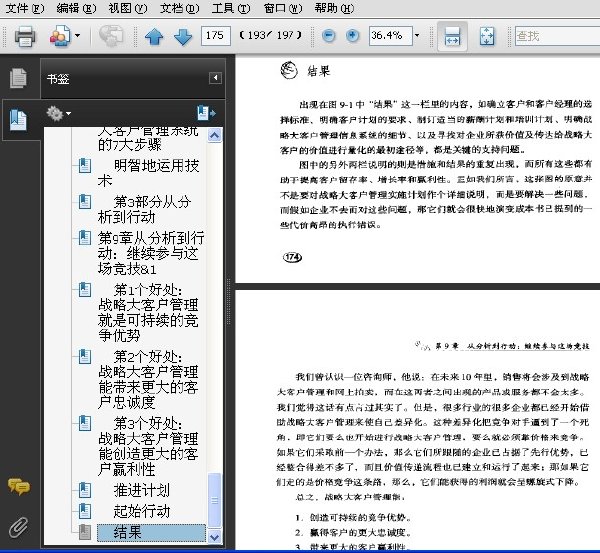Screen dimensions: 600x553
Task: Open the 帮助 menu
Action: [334, 8]
